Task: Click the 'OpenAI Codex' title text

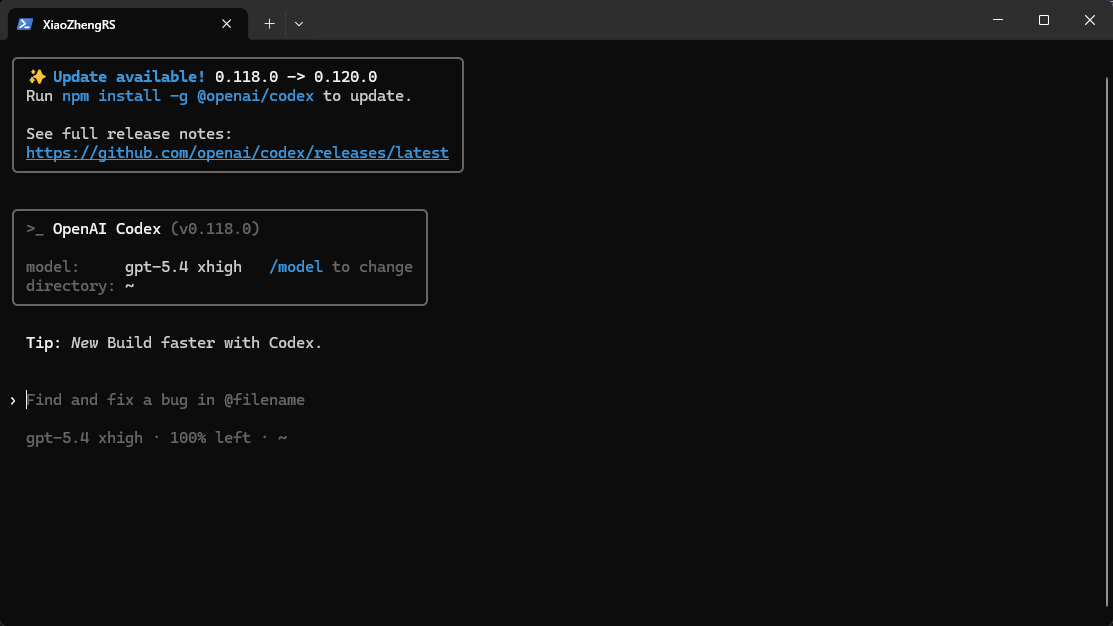Action: (106, 229)
